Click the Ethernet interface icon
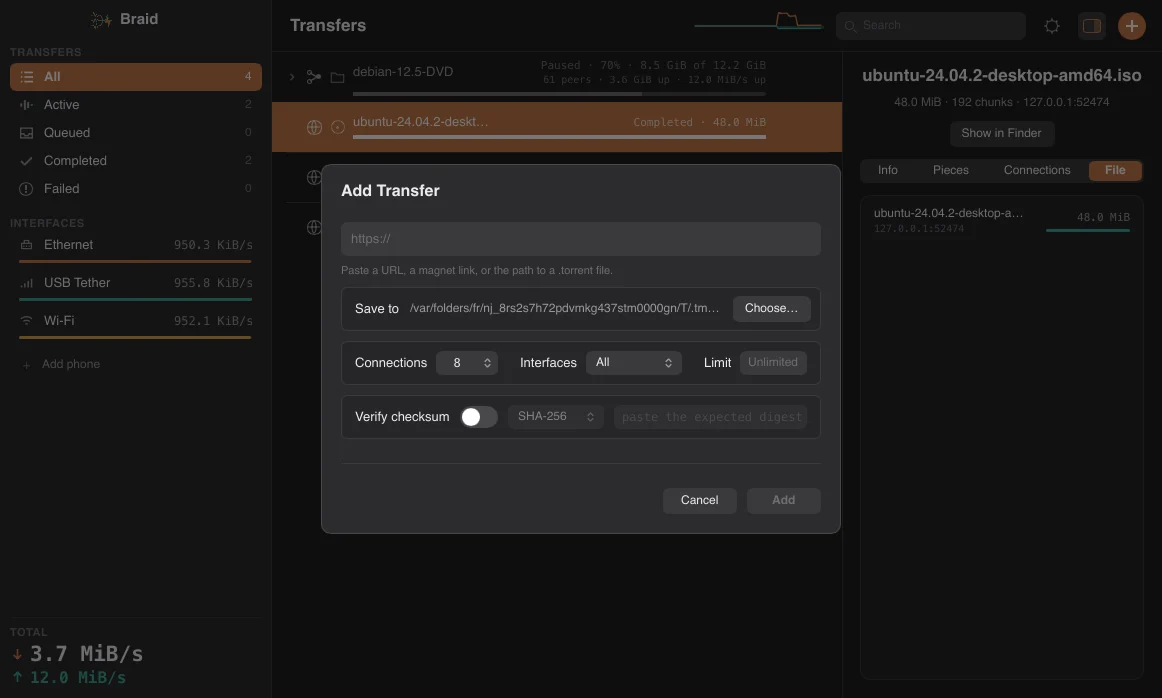Screen dimensions: 1162x698 27,245
